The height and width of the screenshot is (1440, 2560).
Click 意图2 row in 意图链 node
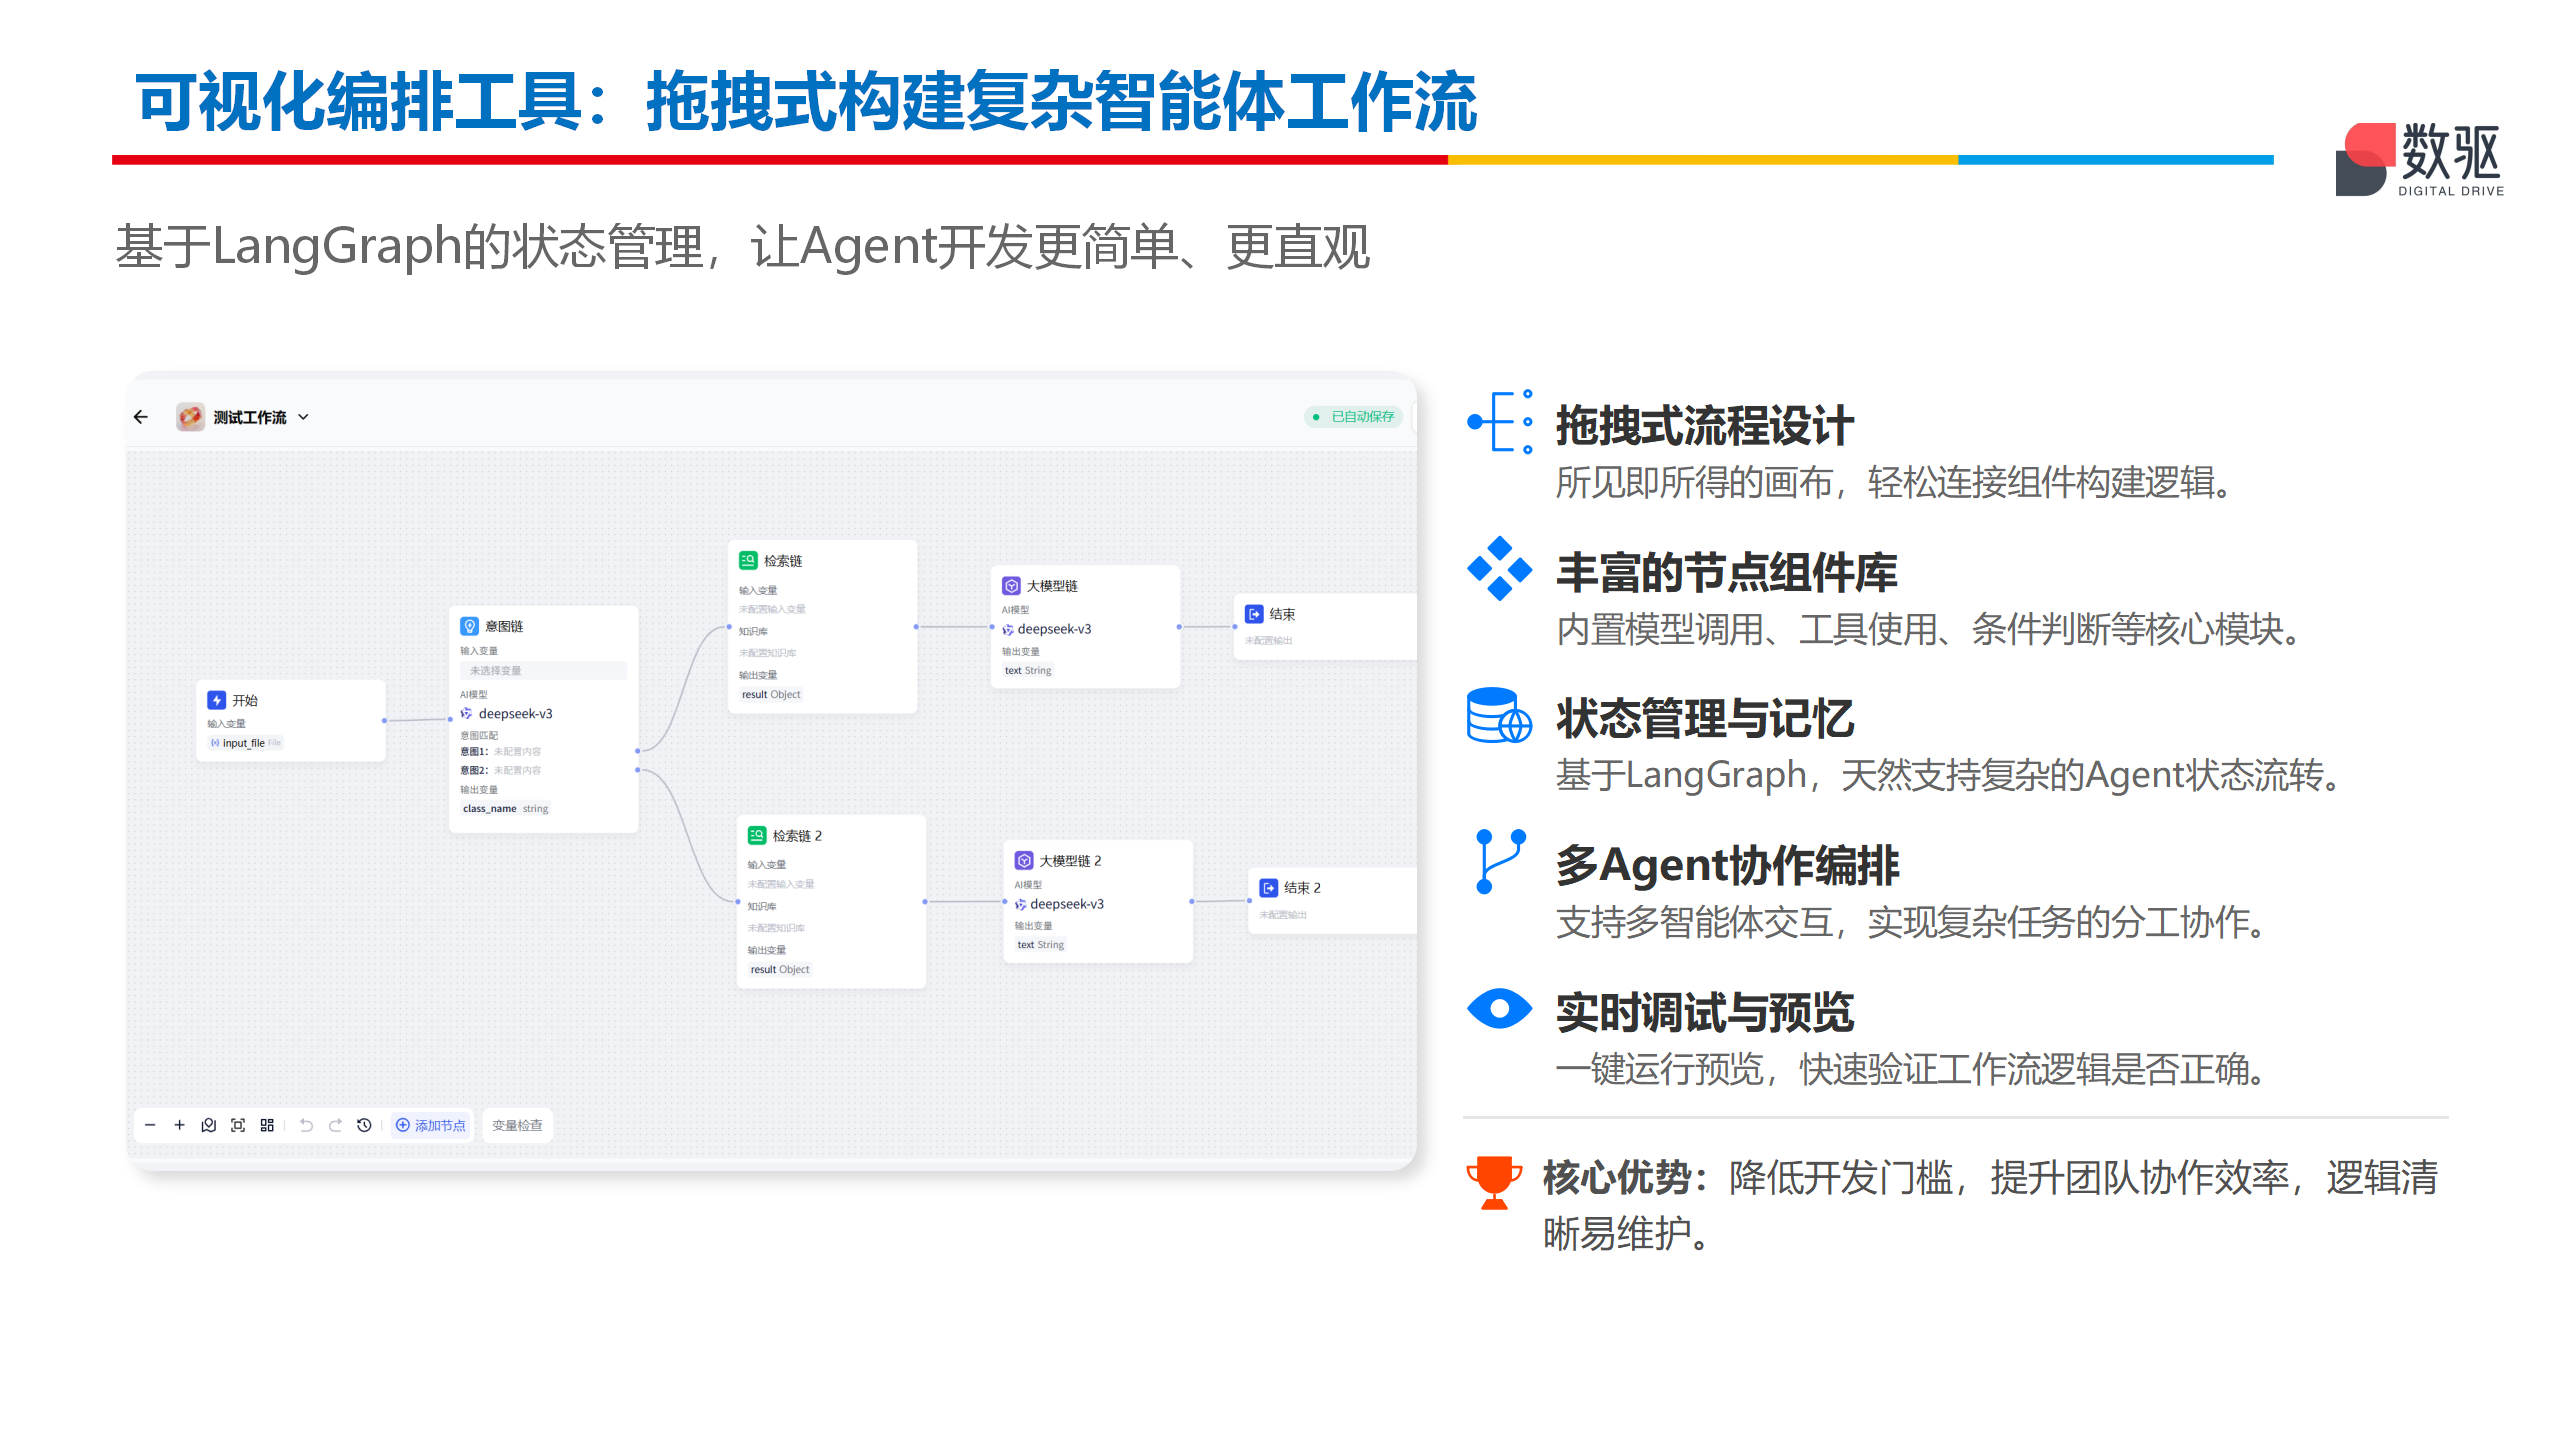(501, 771)
